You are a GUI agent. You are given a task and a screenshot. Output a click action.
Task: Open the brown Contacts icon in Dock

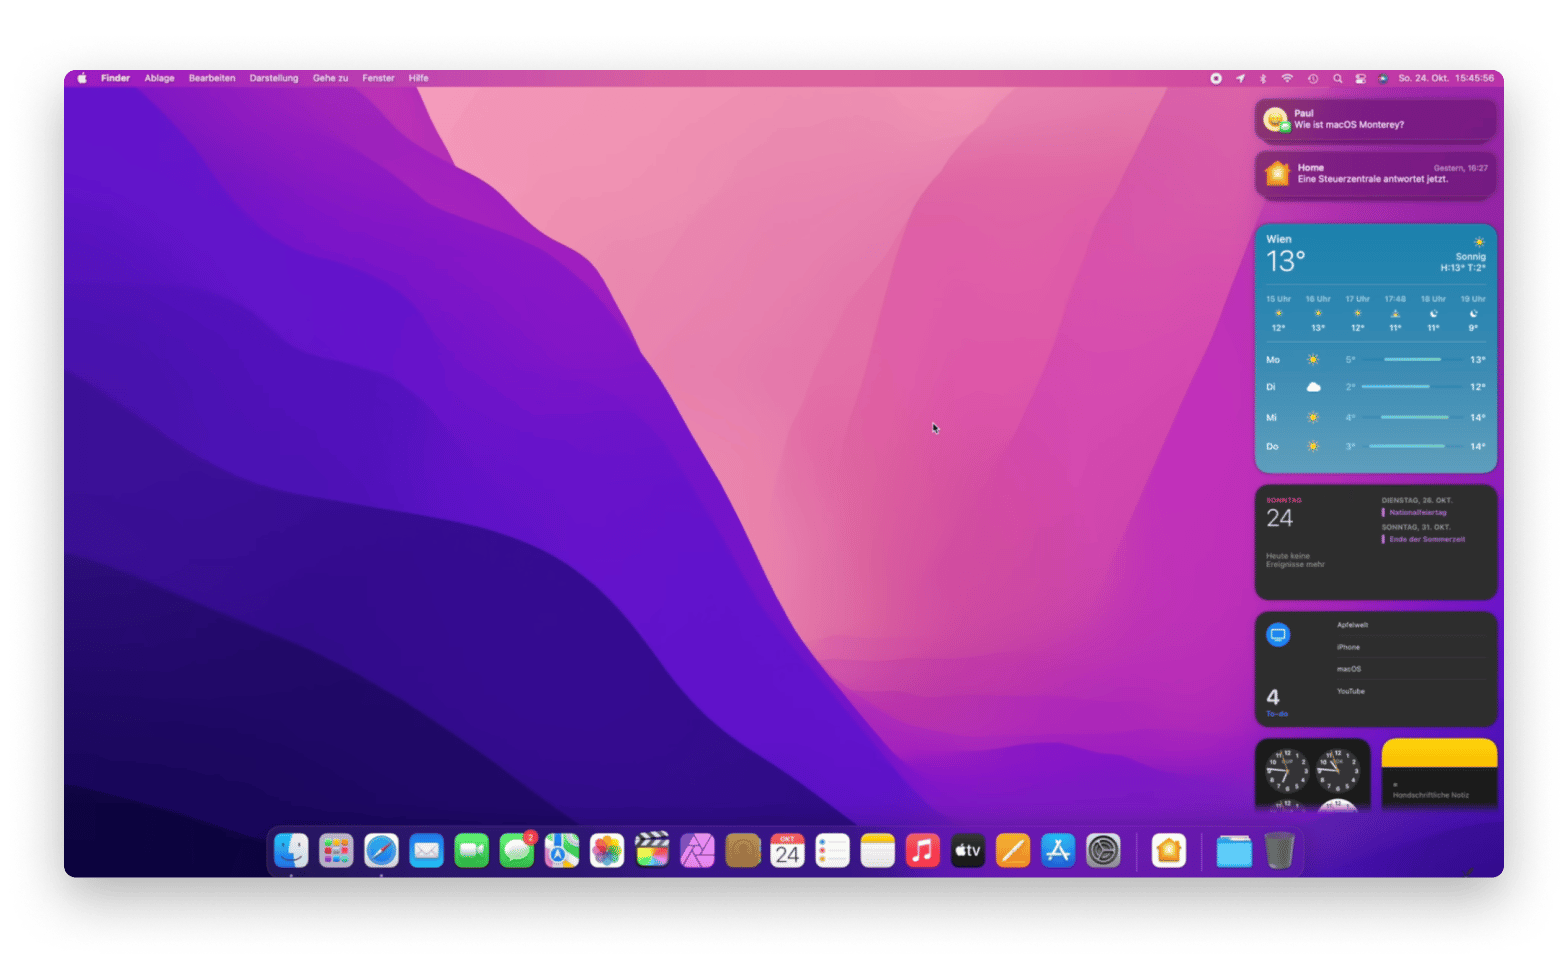coord(743,851)
